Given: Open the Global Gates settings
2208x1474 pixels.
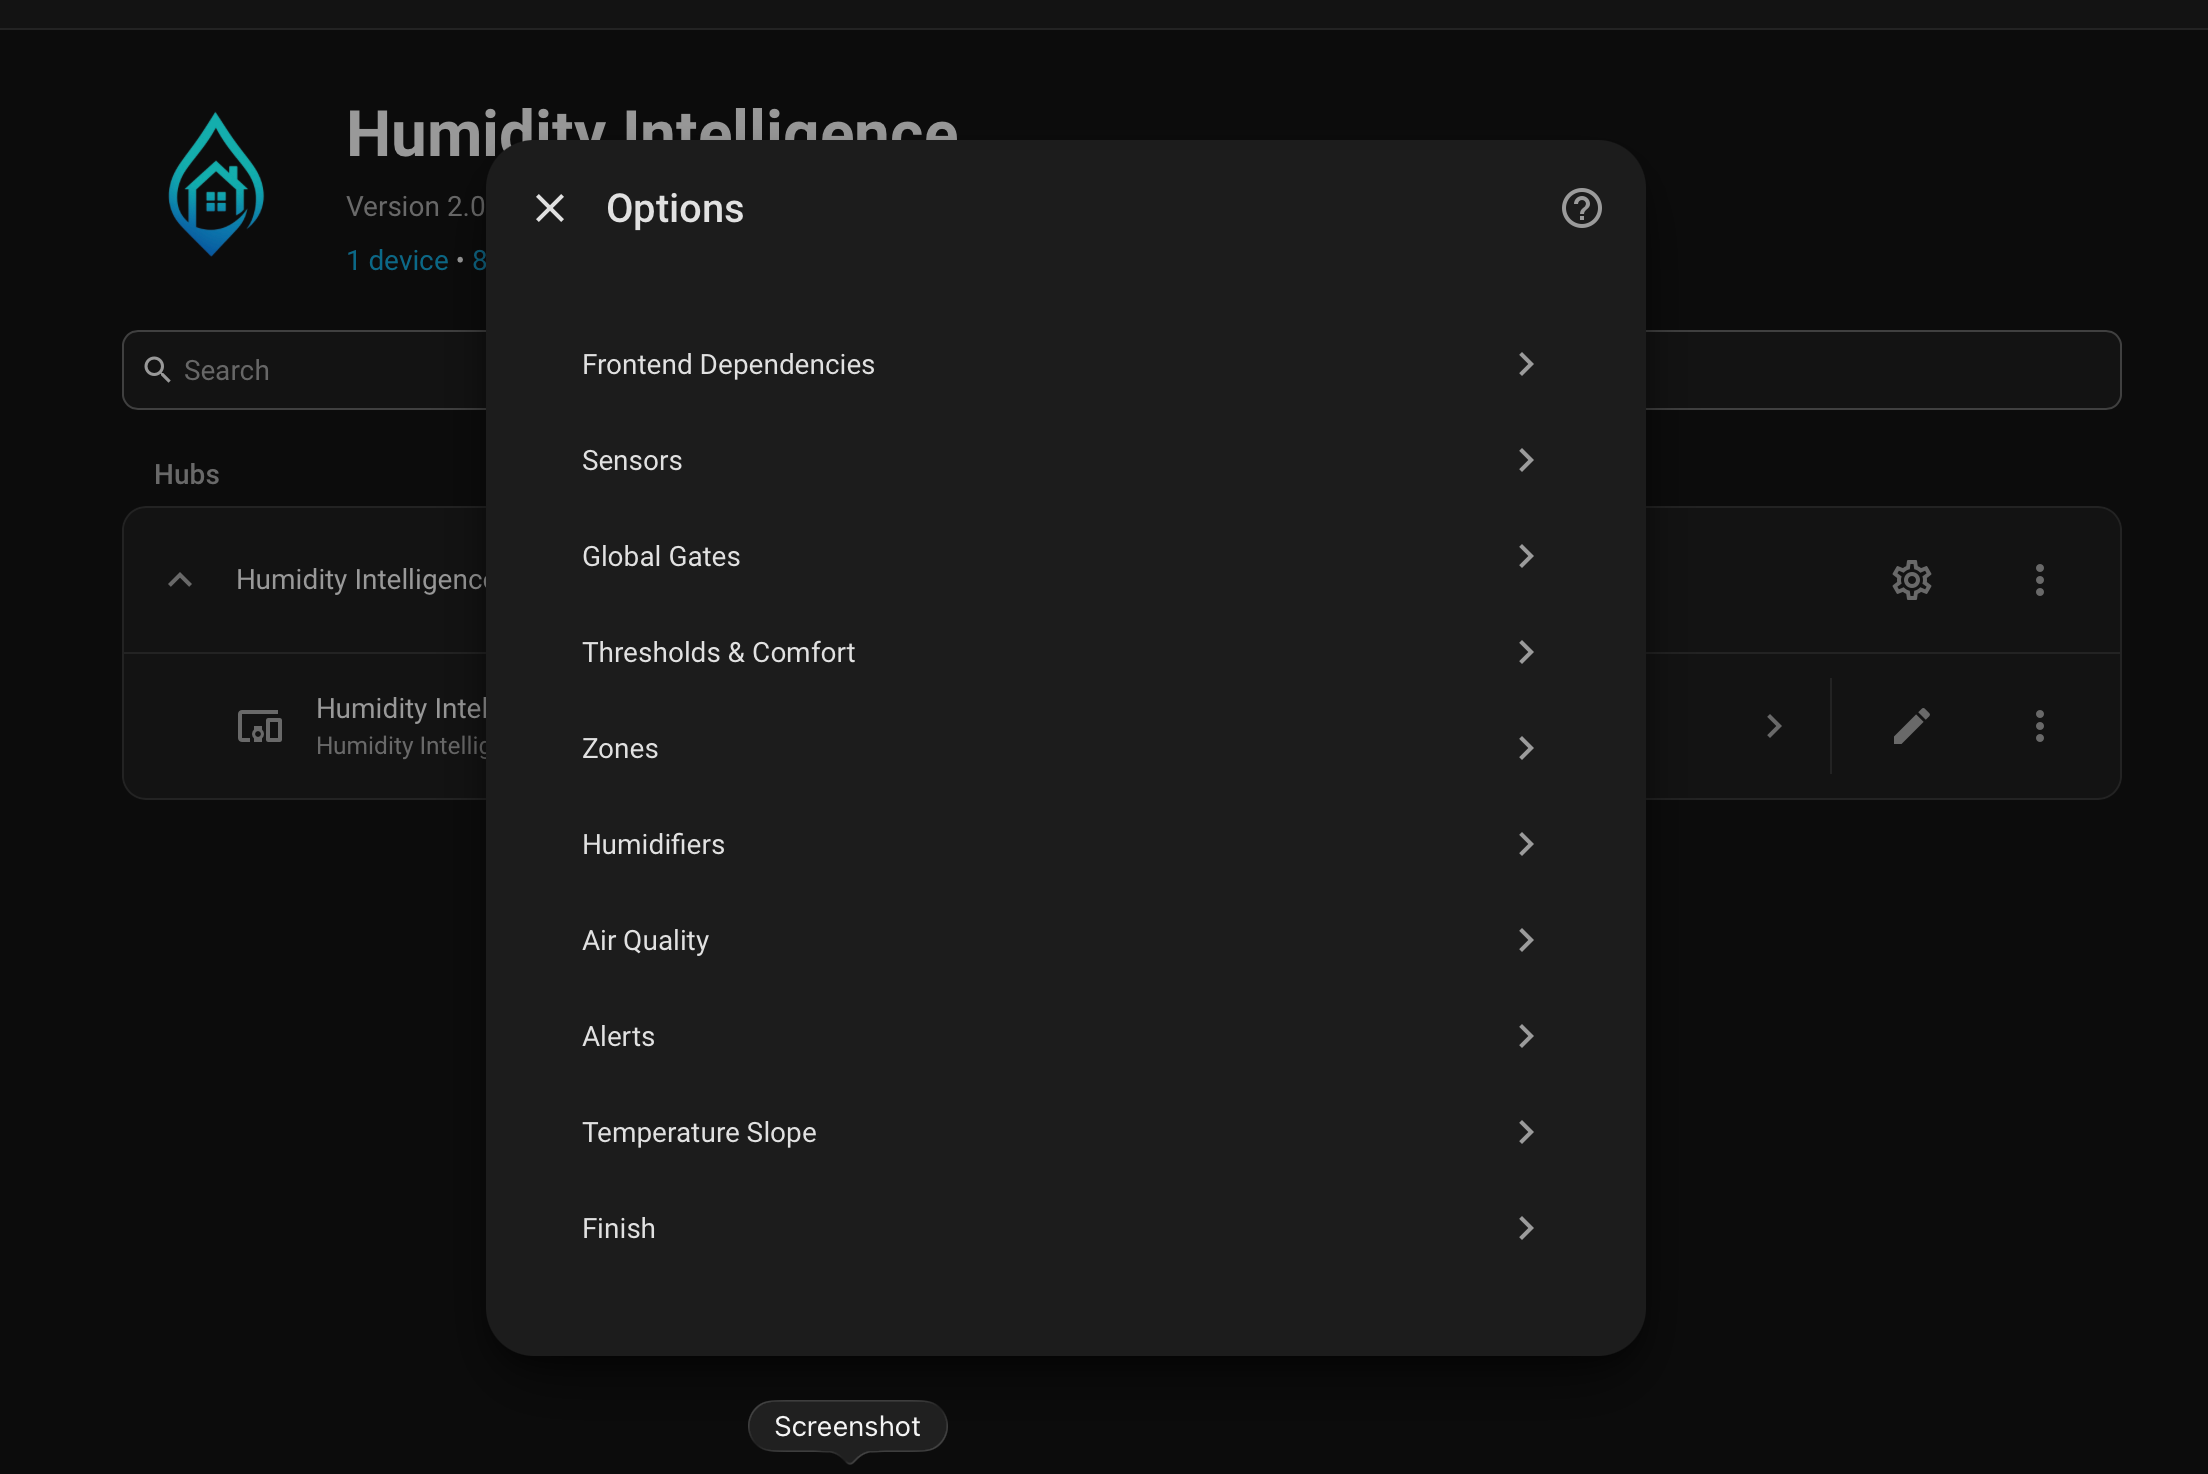Looking at the screenshot, I should 1066,556.
